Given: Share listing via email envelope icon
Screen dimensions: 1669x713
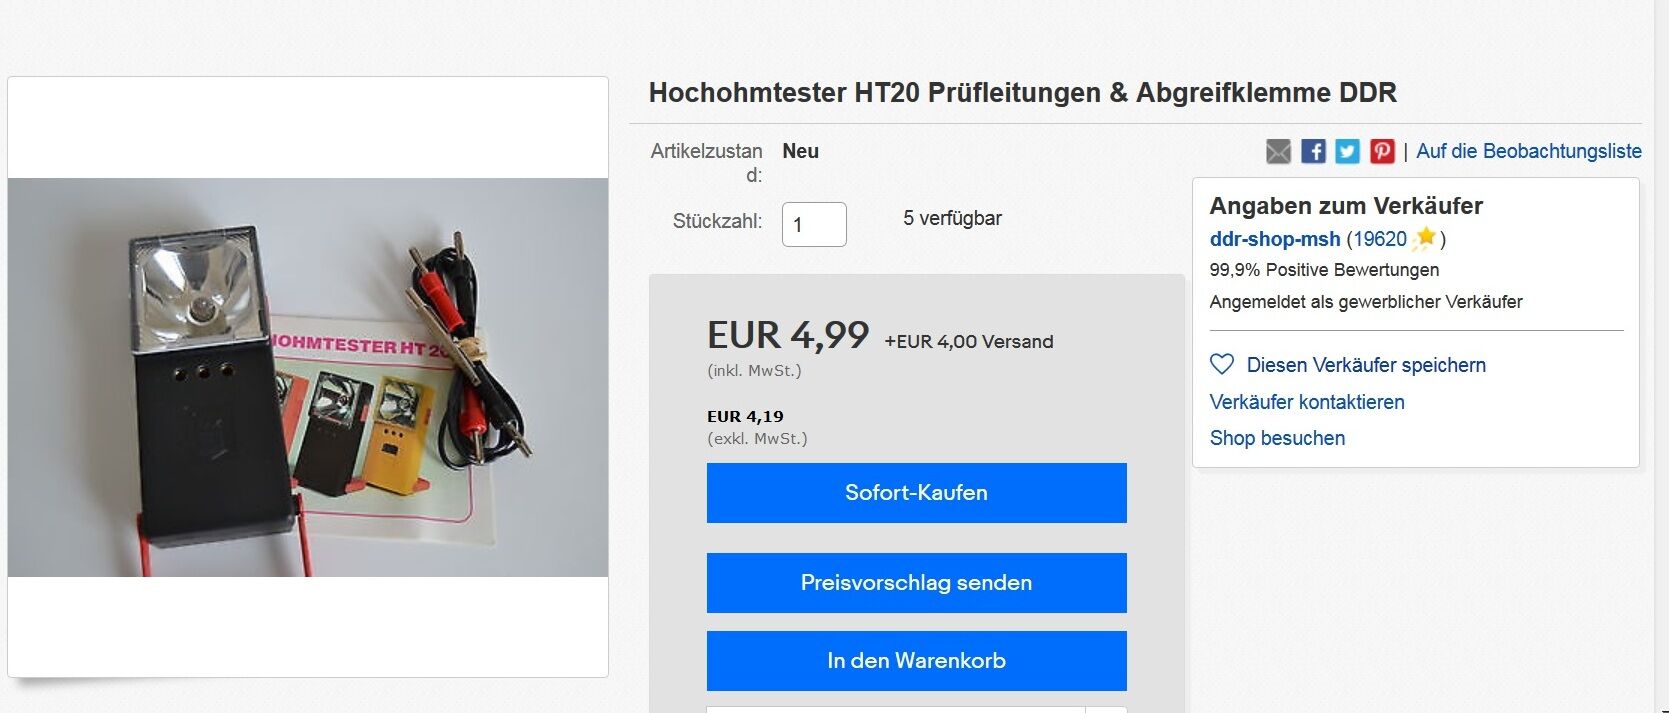Looking at the screenshot, I should coord(1278,151).
